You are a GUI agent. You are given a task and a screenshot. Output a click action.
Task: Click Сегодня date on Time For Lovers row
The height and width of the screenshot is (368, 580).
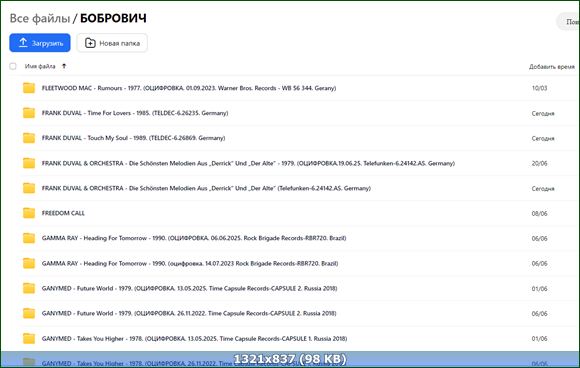click(543, 114)
